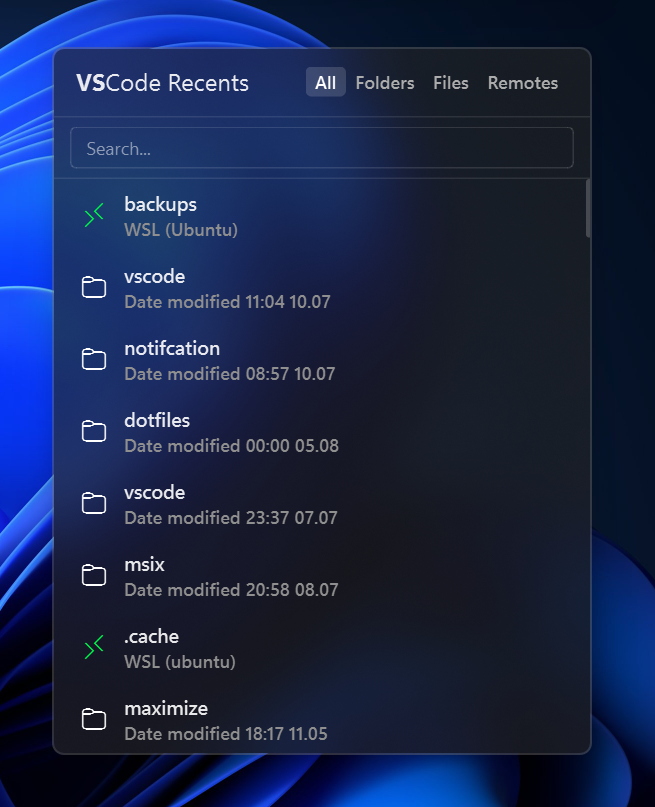Screen dimensions: 655x807
Task: Click the VSCode Recents title
Action: pos(163,83)
